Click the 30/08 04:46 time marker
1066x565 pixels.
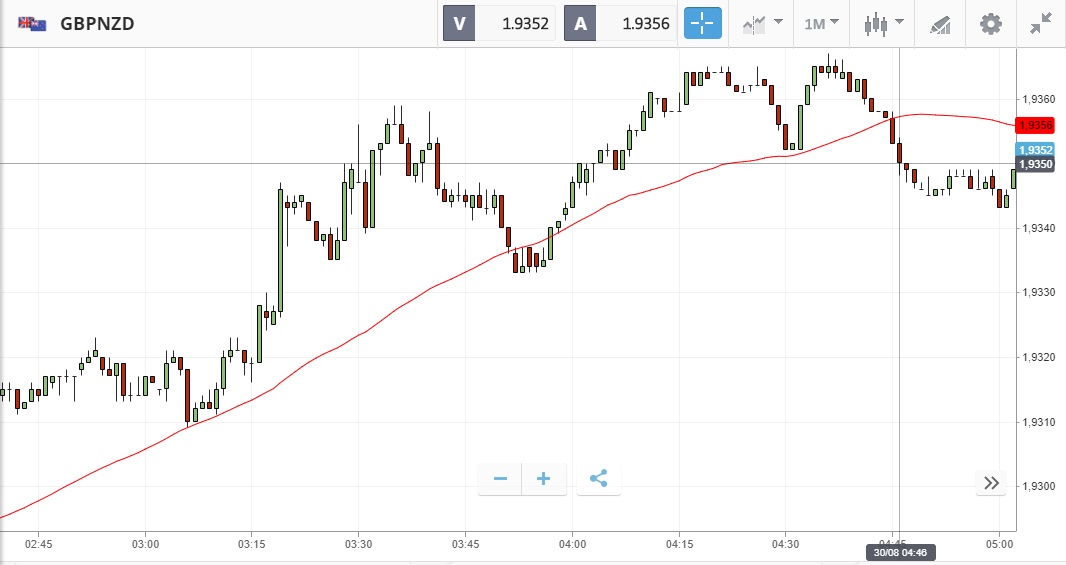[x=900, y=552]
